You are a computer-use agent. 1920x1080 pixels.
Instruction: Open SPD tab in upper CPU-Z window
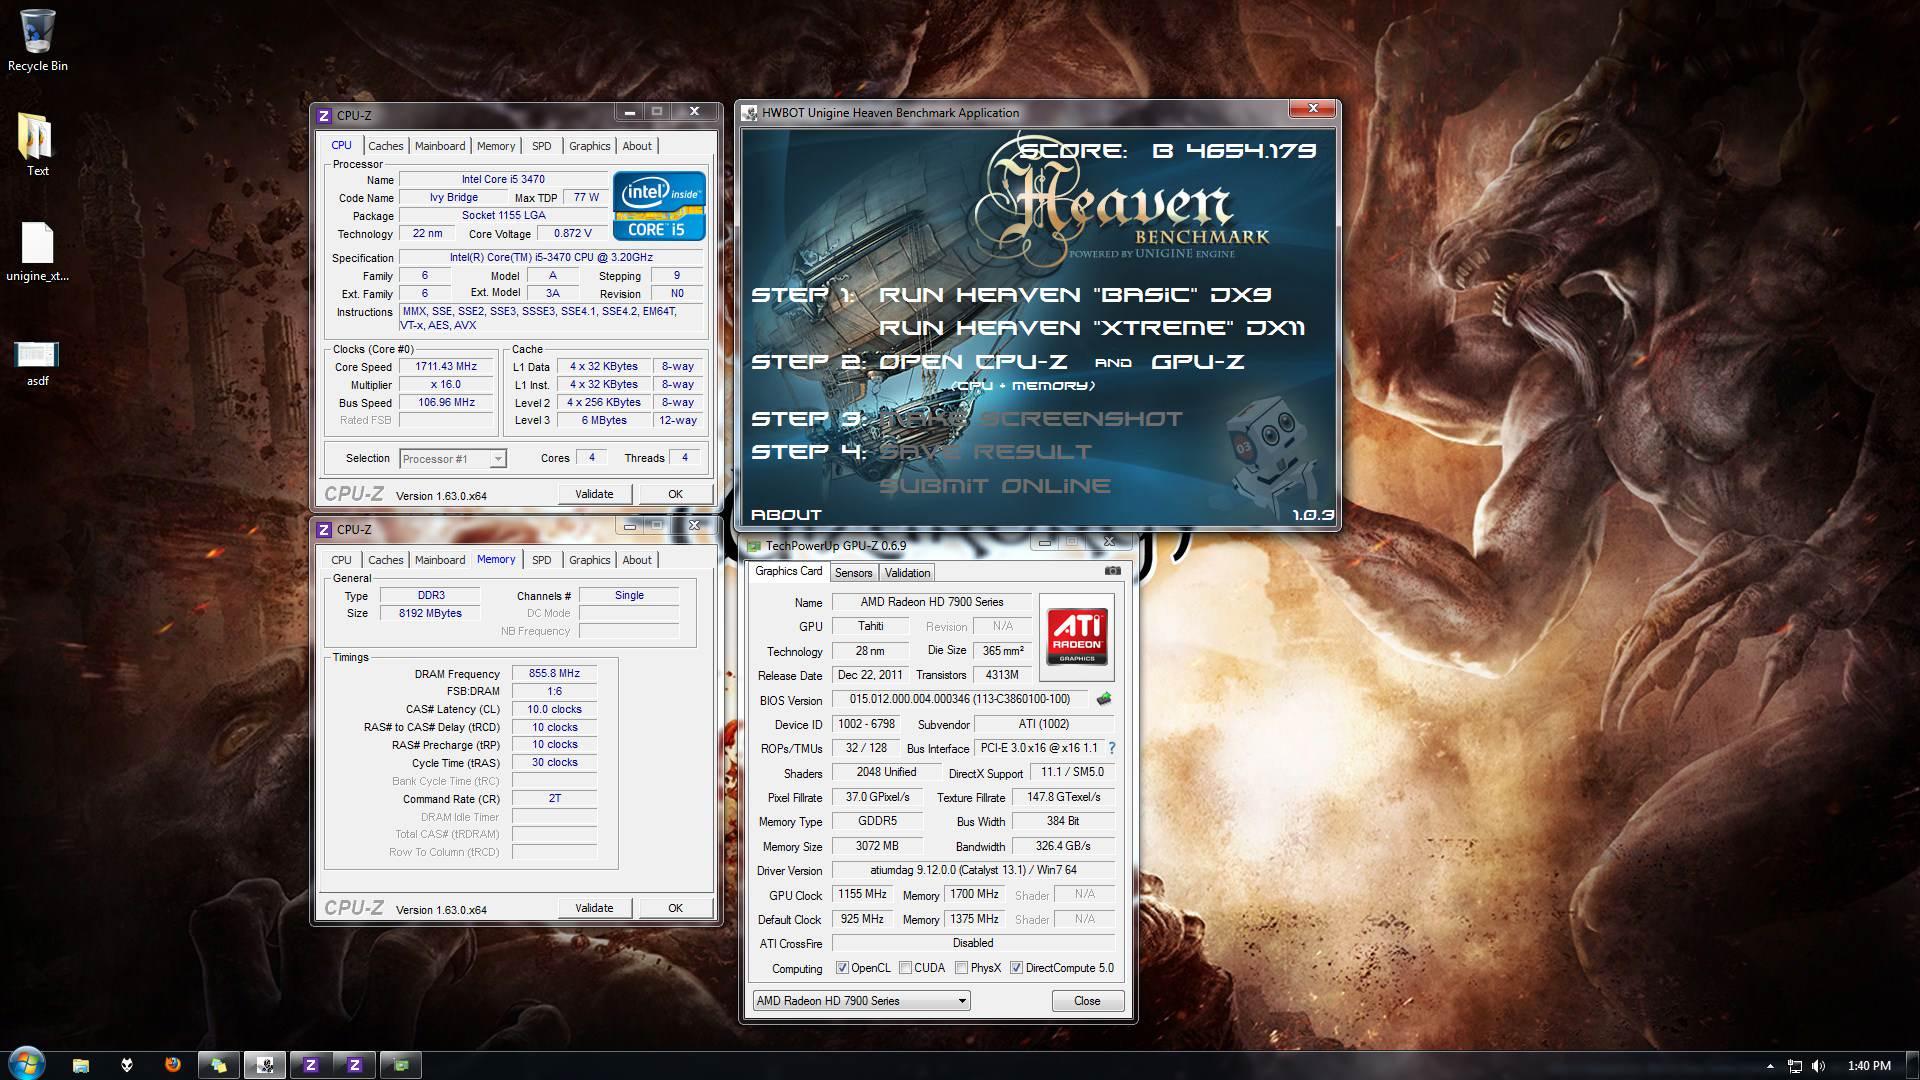(x=541, y=146)
